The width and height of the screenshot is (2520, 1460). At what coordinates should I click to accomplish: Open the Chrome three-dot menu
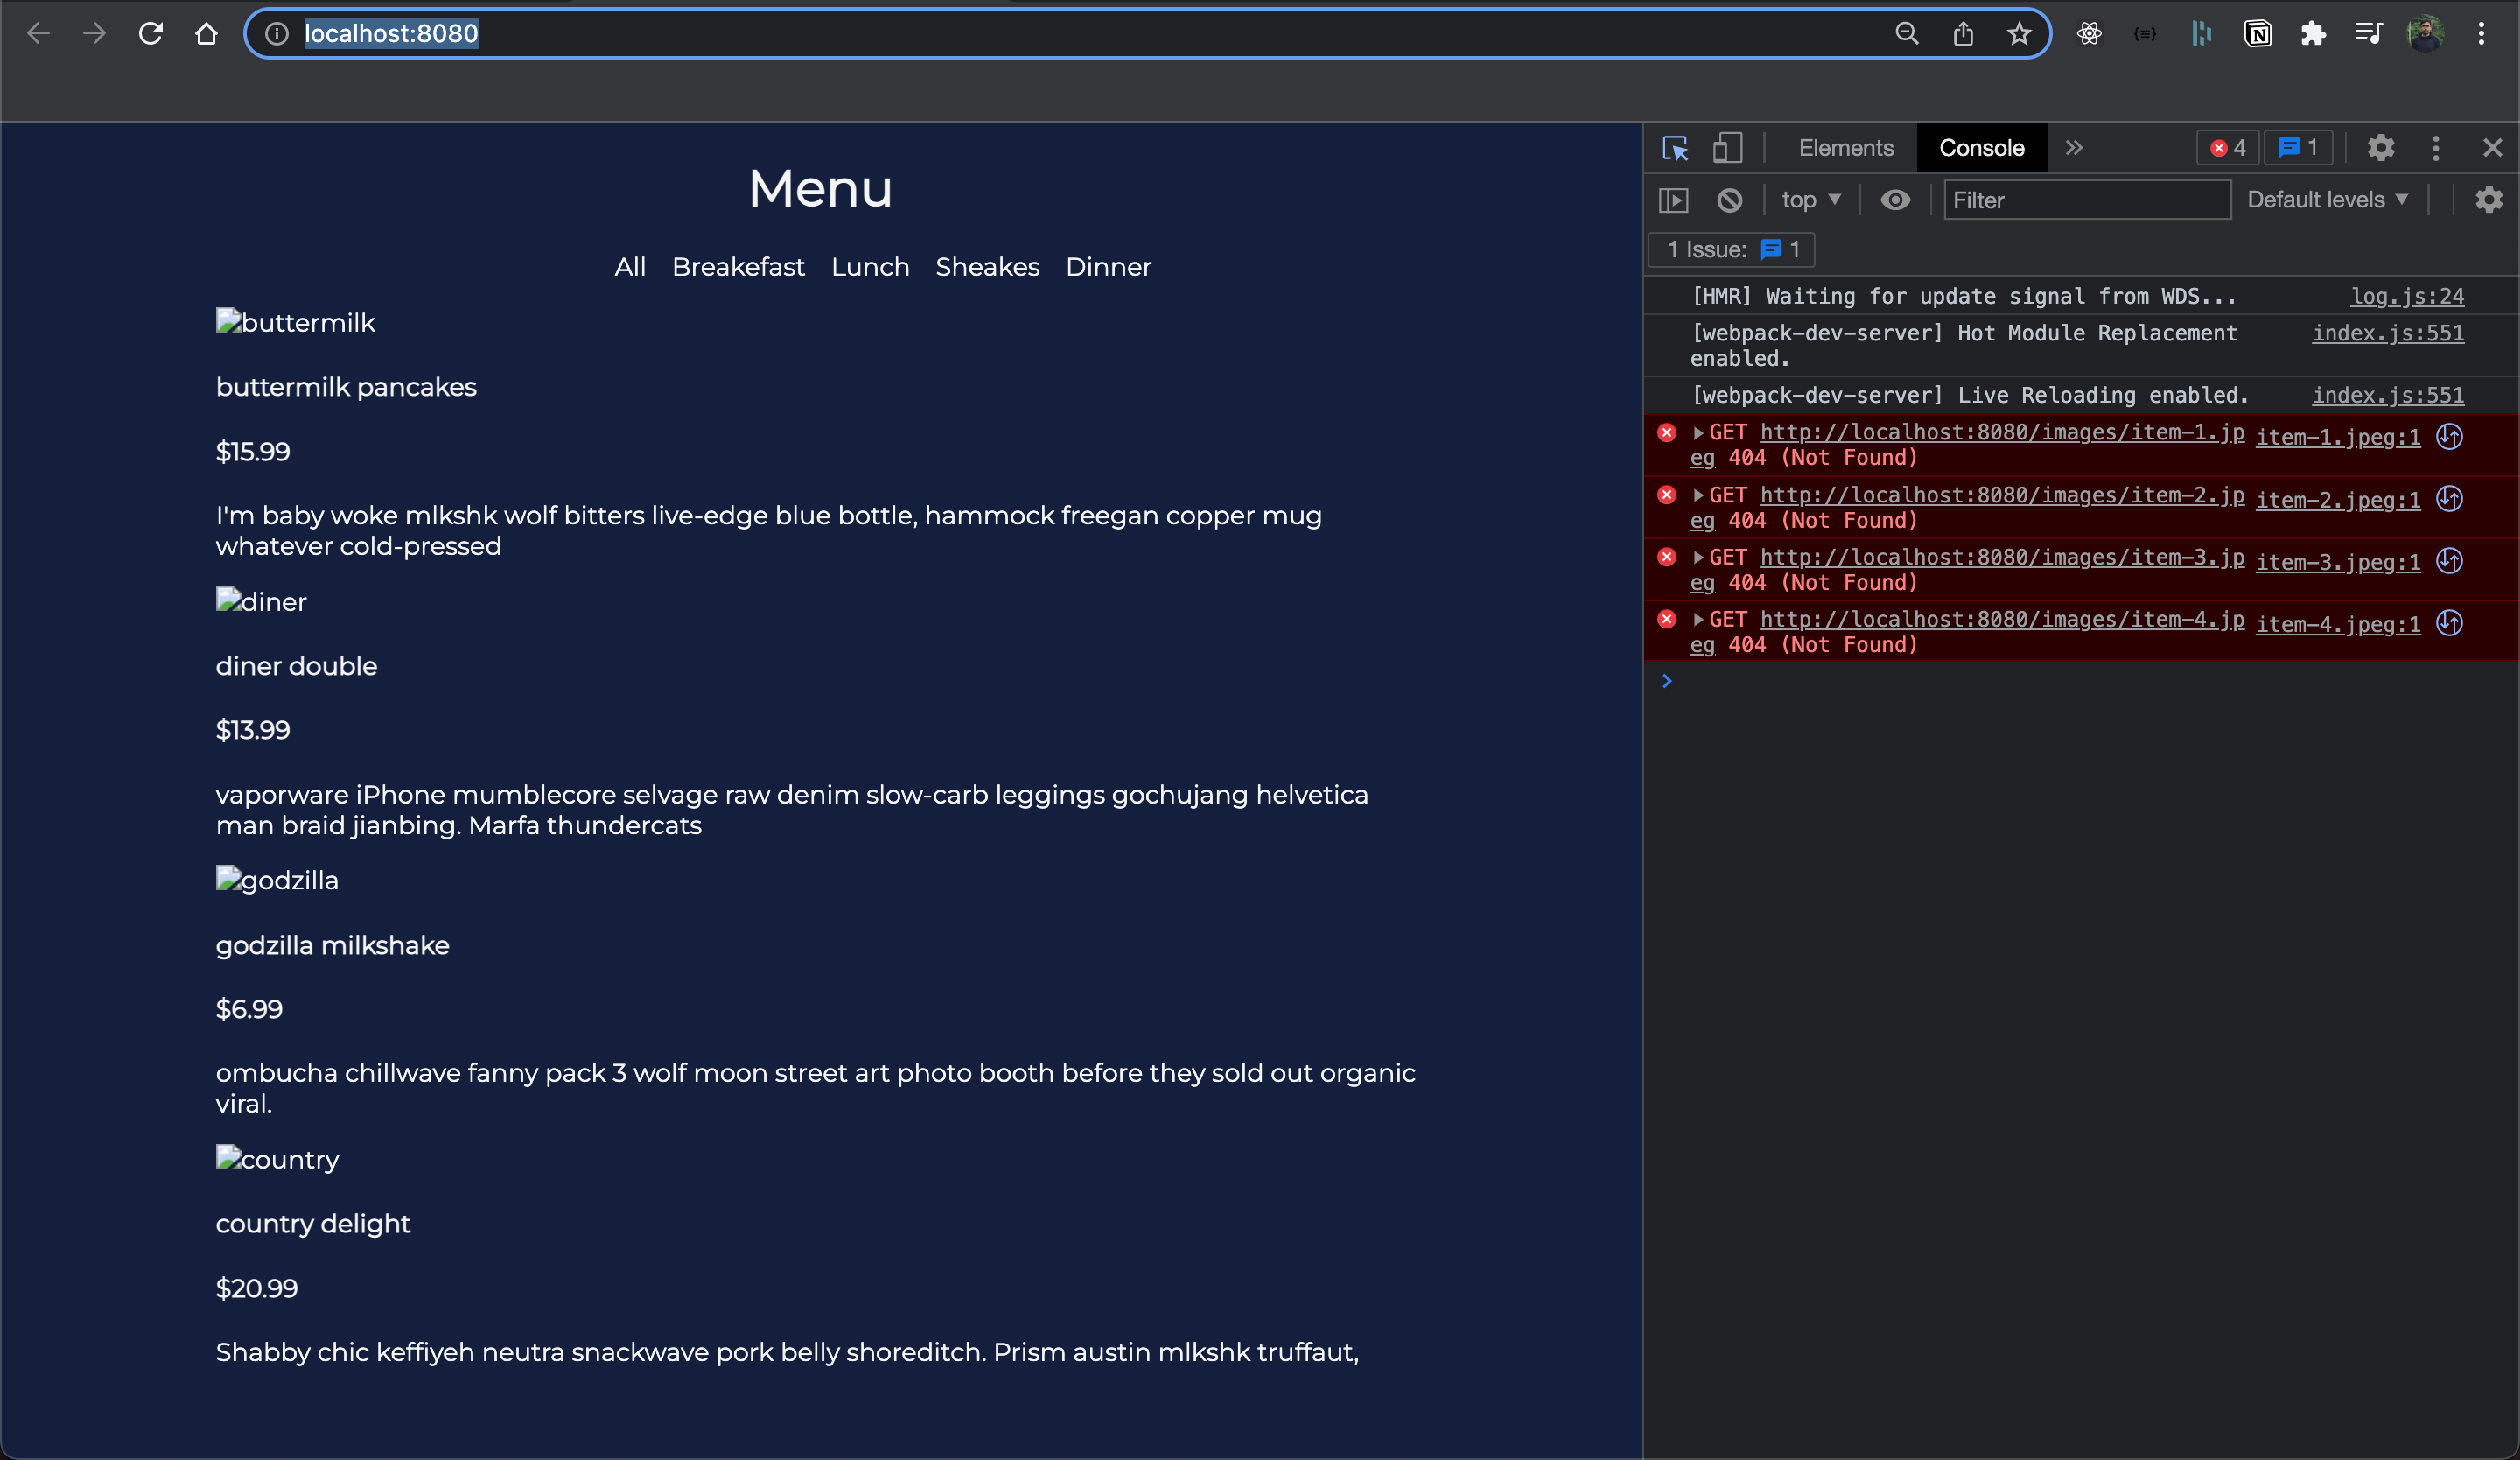click(2481, 33)
